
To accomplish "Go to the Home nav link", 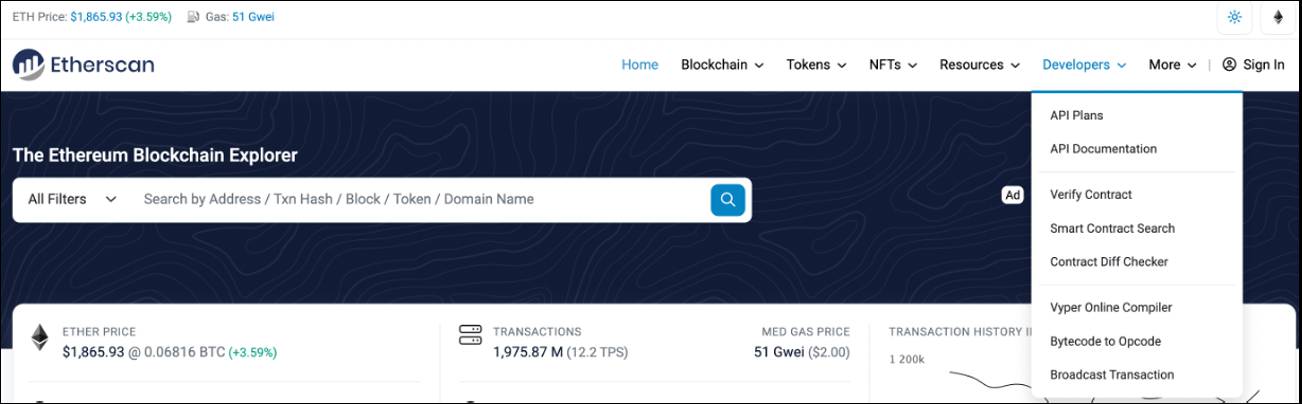I will point(640,64).
